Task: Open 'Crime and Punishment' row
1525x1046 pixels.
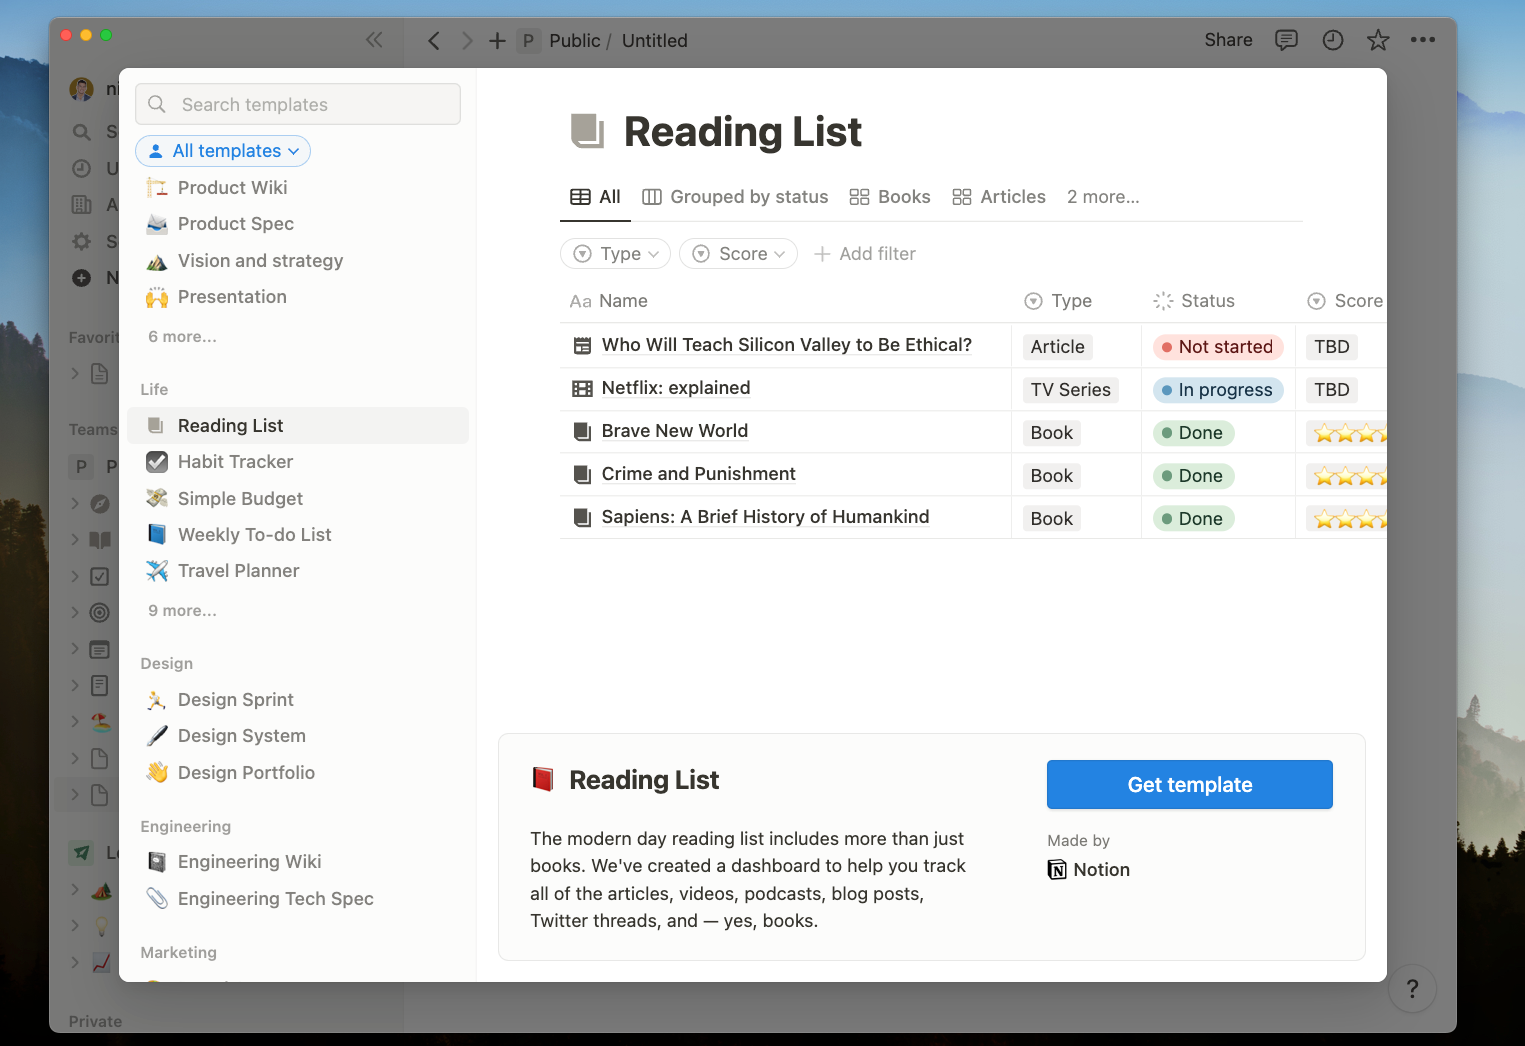Action: pyautogui.click(x=699, y=474)
